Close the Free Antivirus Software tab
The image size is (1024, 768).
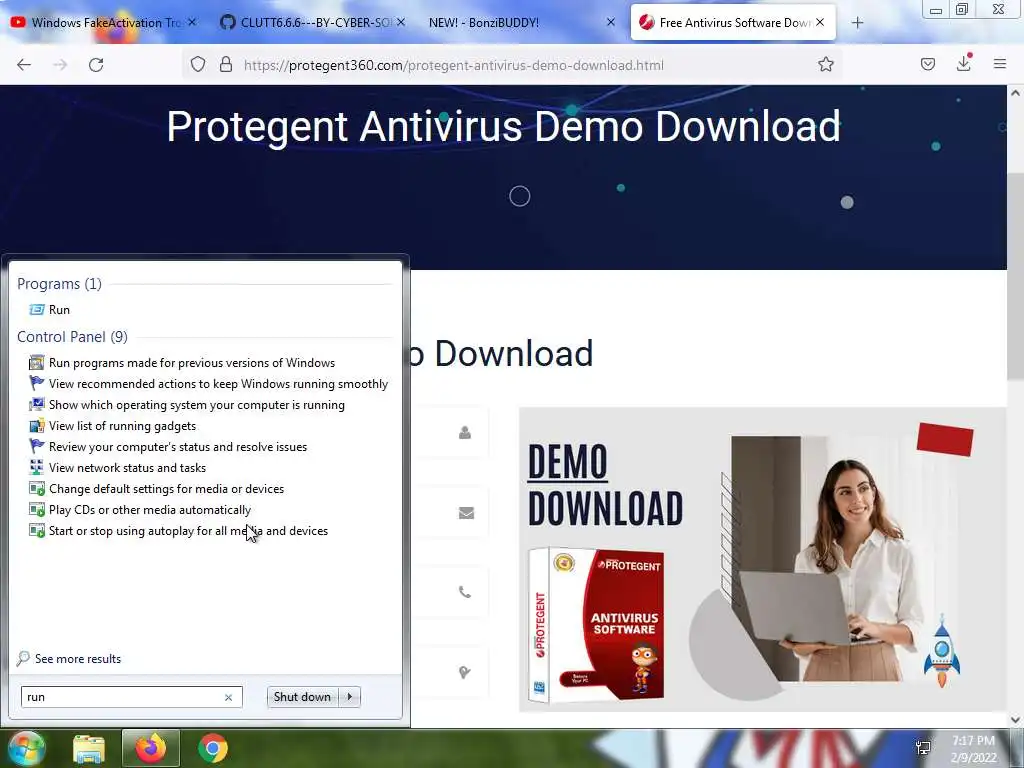point(820,22)
